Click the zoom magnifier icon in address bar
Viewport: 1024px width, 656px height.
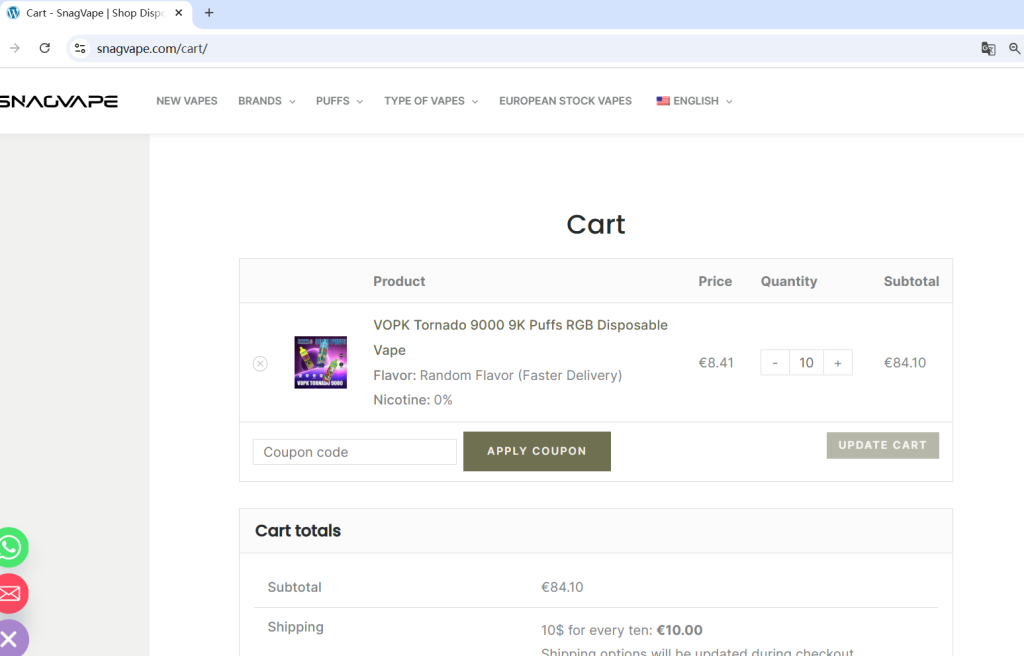1014,48
